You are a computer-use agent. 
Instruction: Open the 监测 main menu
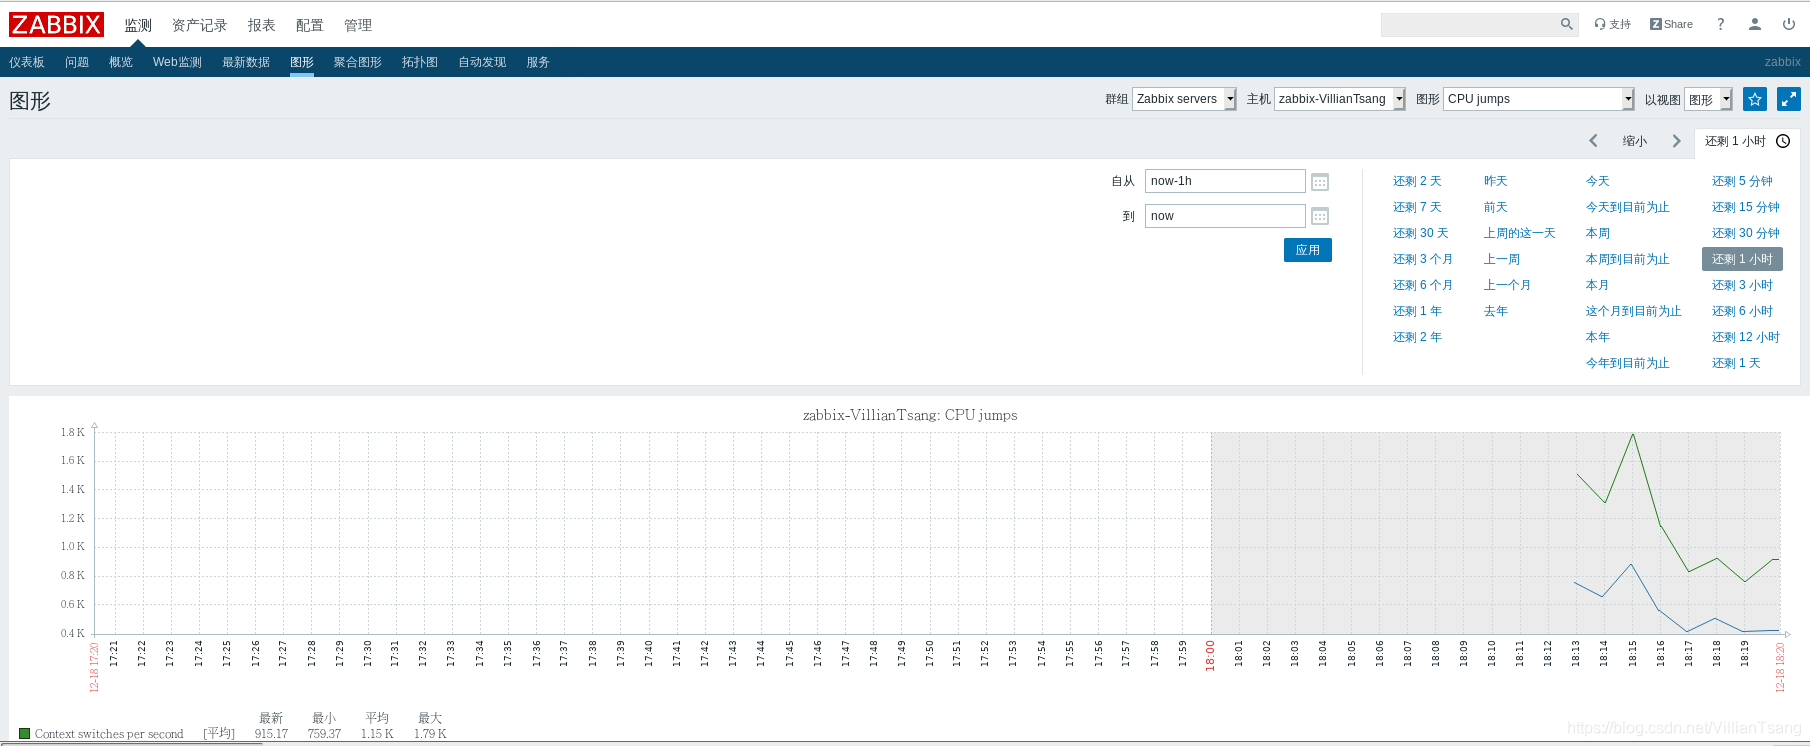tap(138, 25)
